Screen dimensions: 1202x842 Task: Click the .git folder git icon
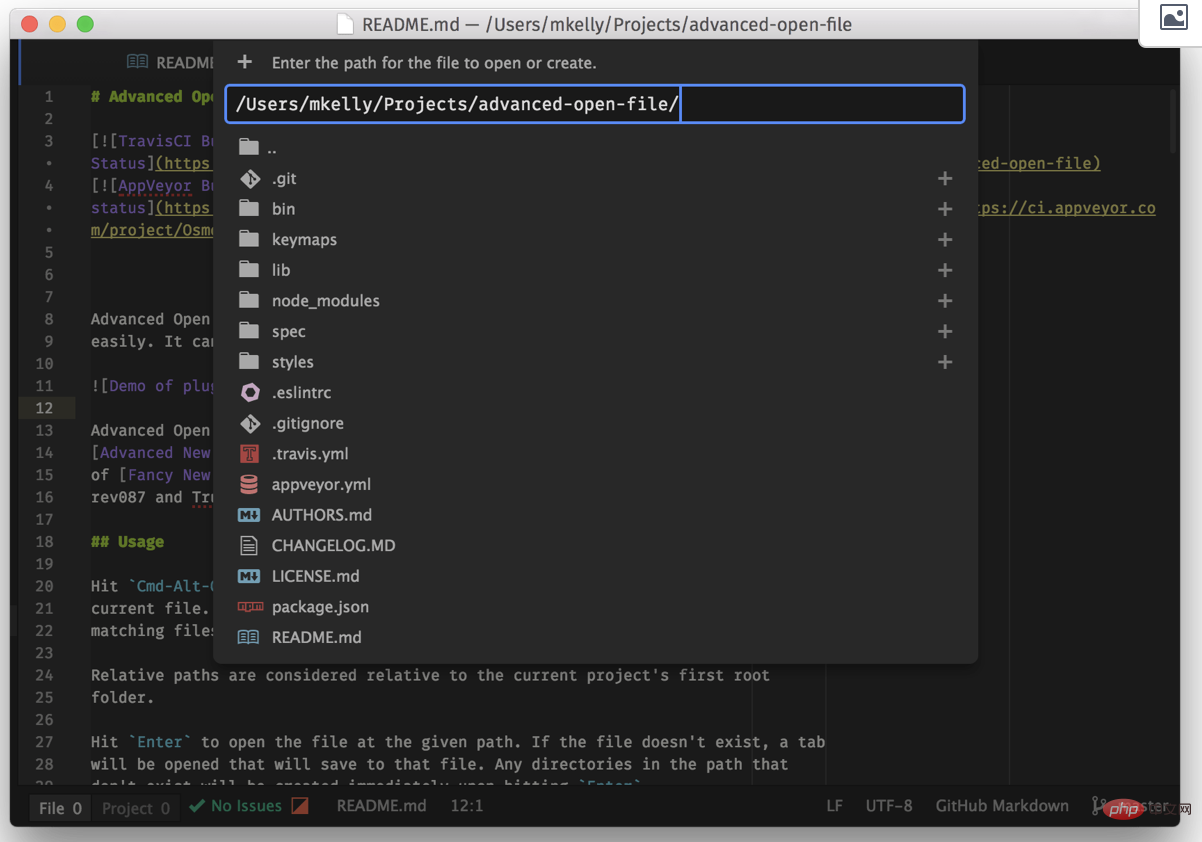point(250,179)
